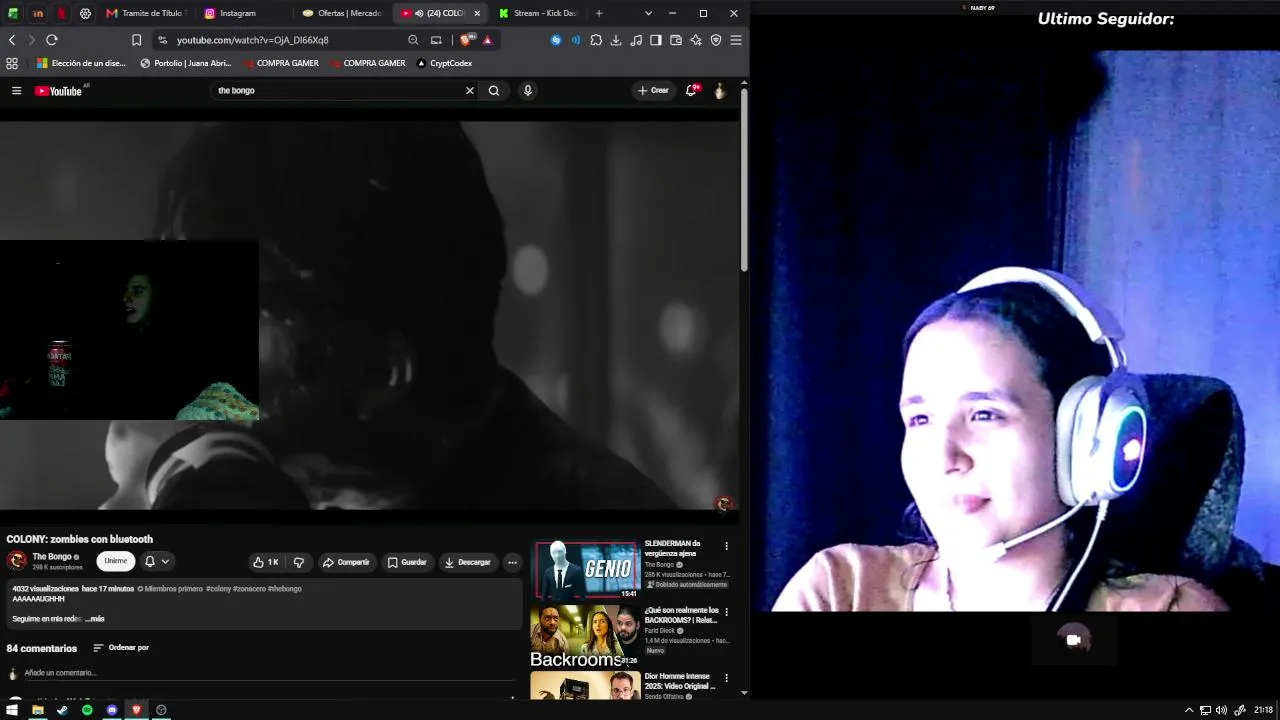
Task: Open the Backrooms video thumbnail
Action: click(585, 637)
